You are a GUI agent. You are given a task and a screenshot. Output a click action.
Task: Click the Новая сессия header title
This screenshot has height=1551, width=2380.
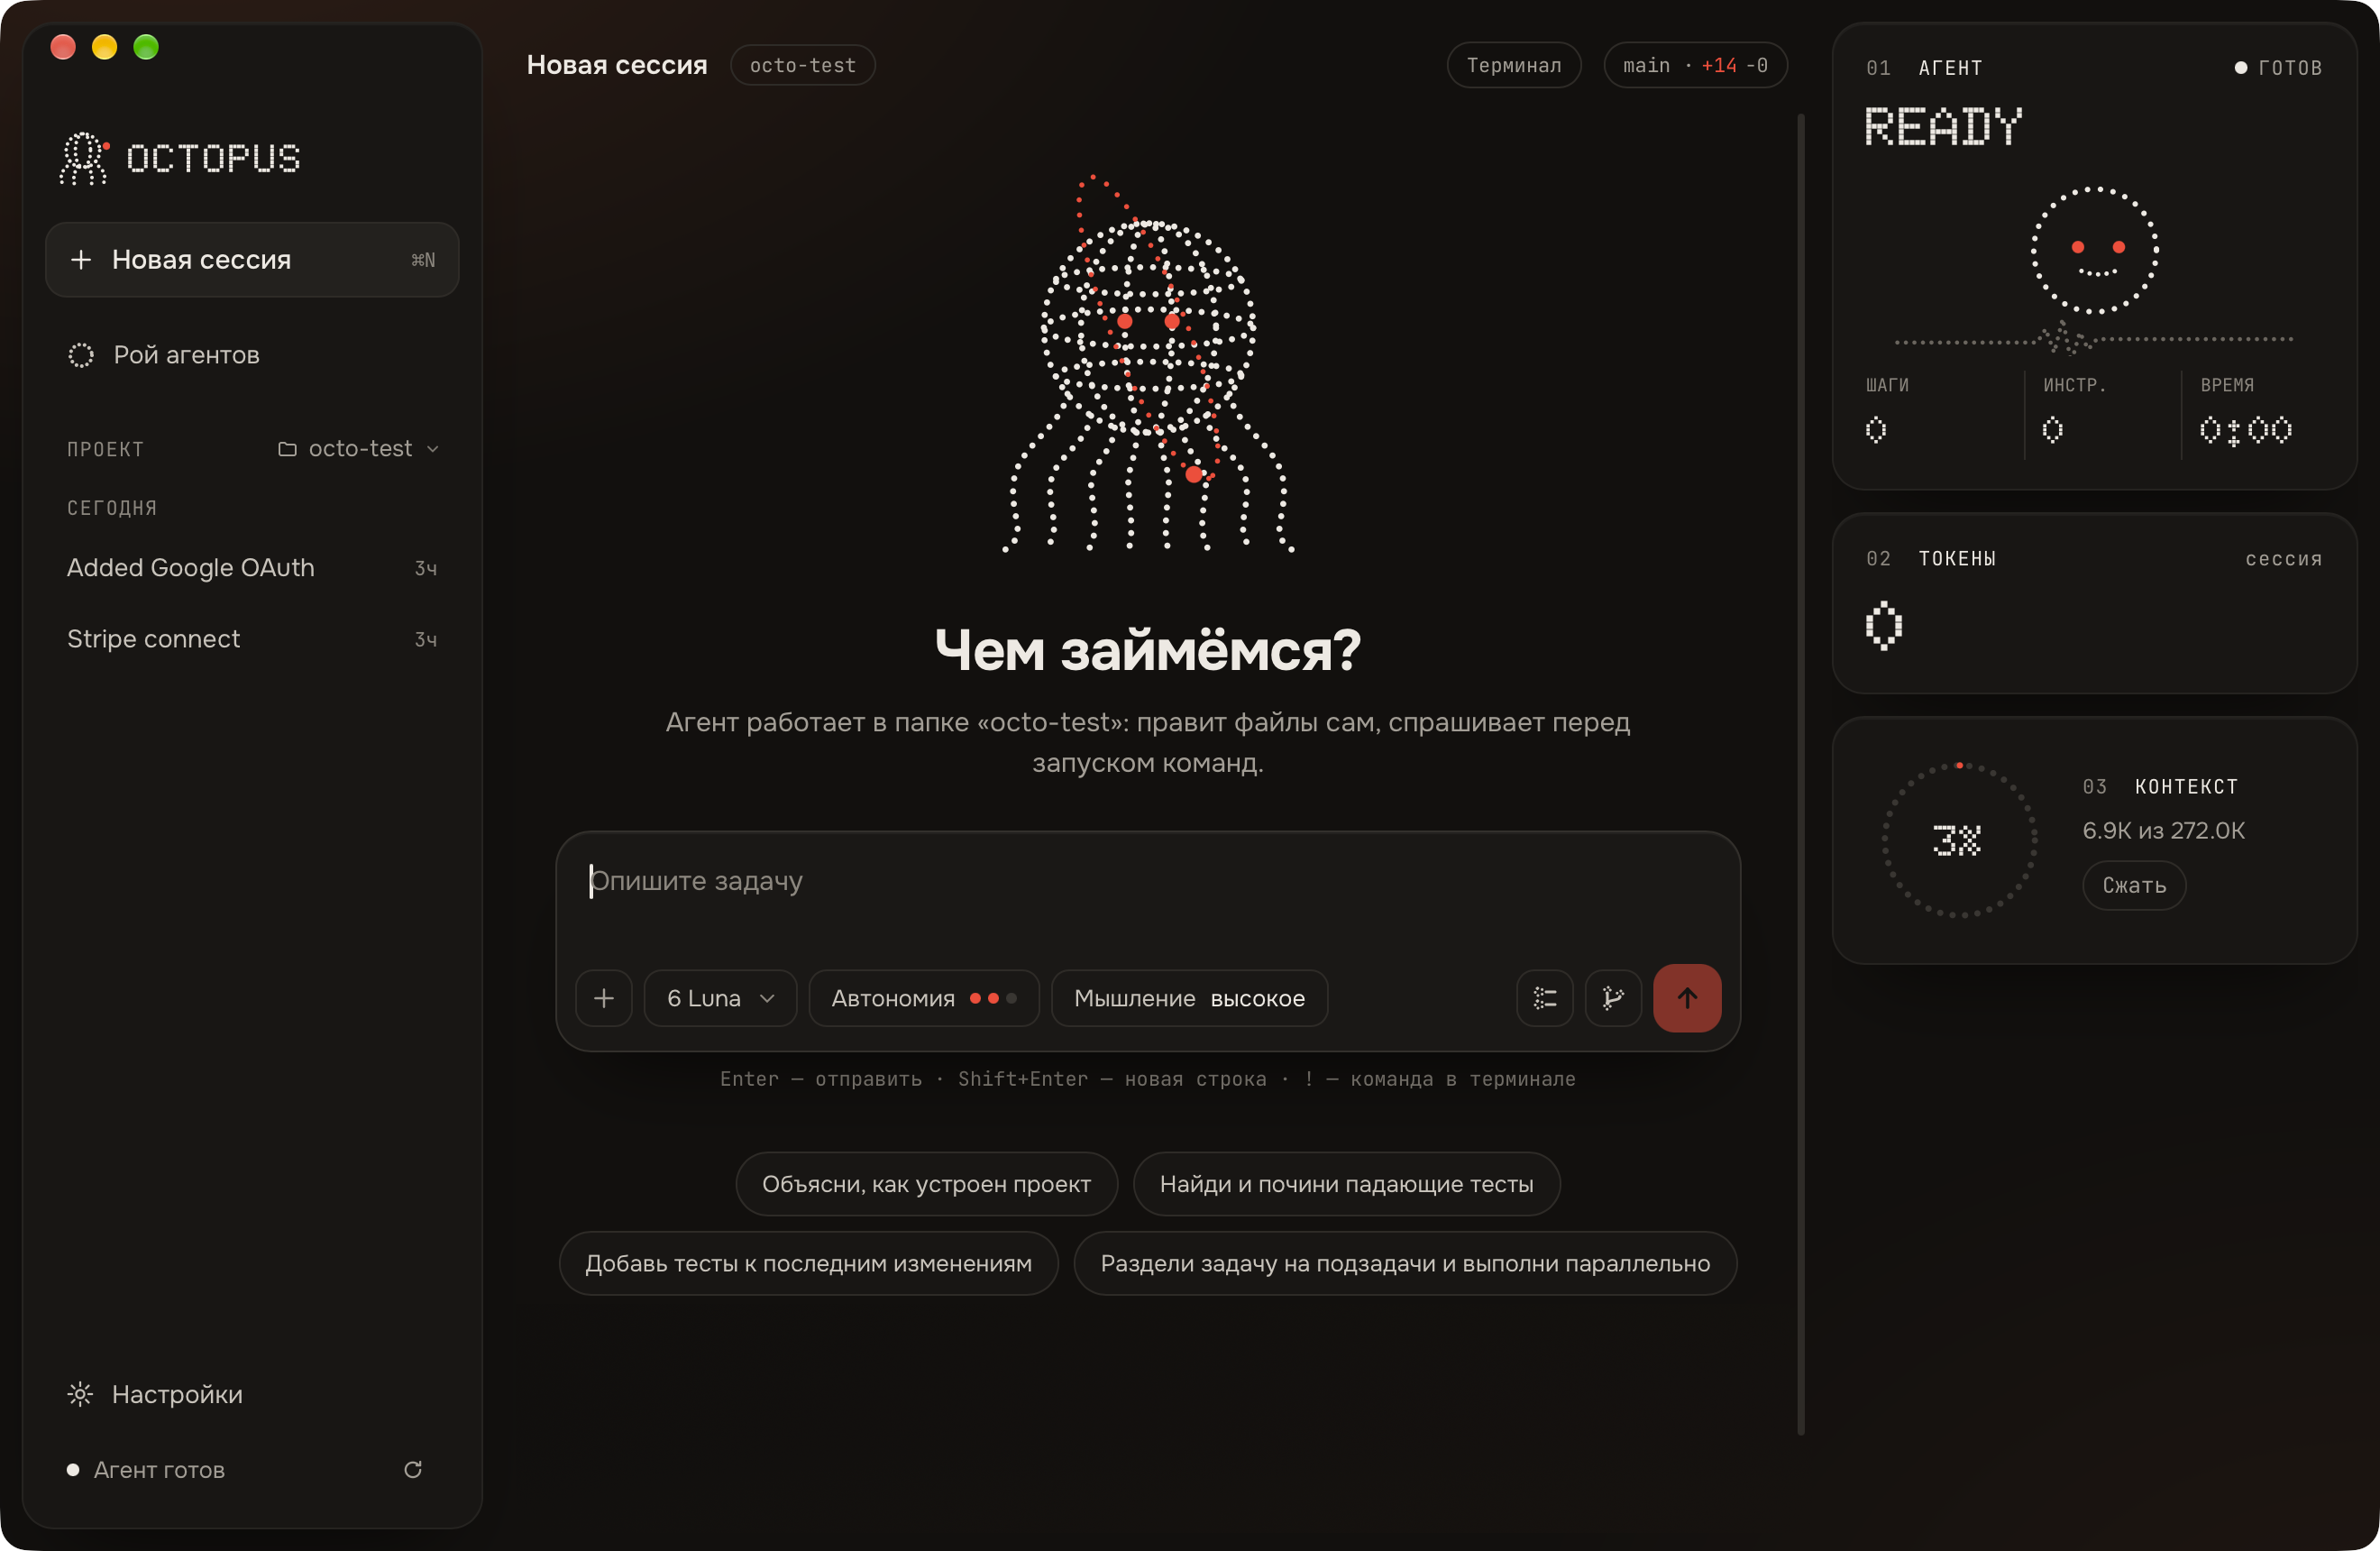coord(617,65)
